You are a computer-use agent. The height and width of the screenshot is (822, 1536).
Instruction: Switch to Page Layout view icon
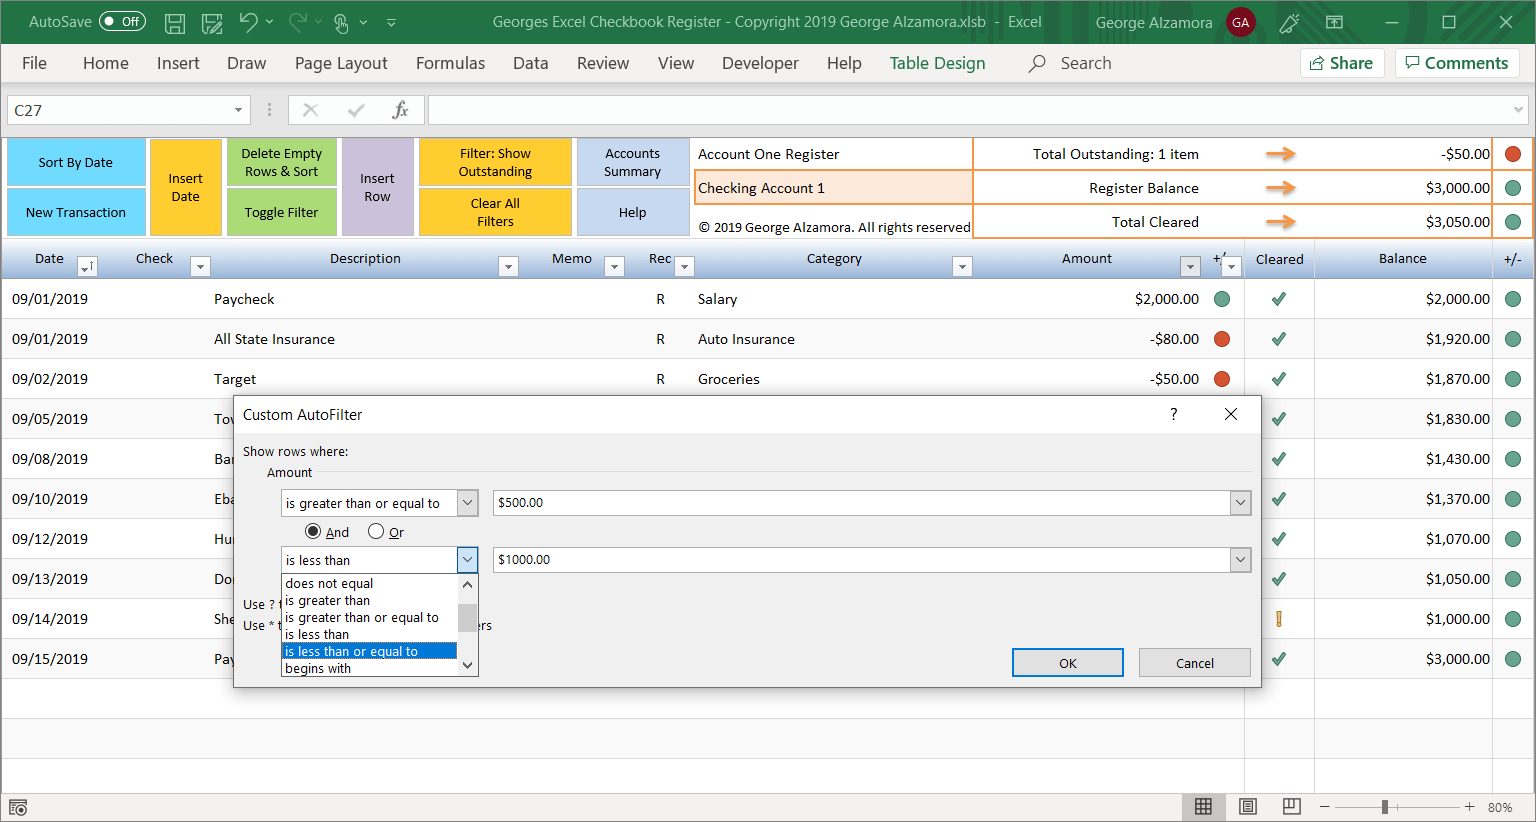(1247, 807)
